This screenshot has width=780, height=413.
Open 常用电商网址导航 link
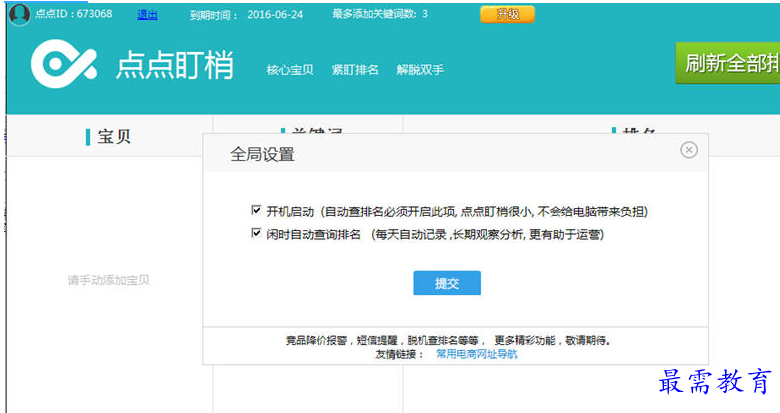pos(477,354)
